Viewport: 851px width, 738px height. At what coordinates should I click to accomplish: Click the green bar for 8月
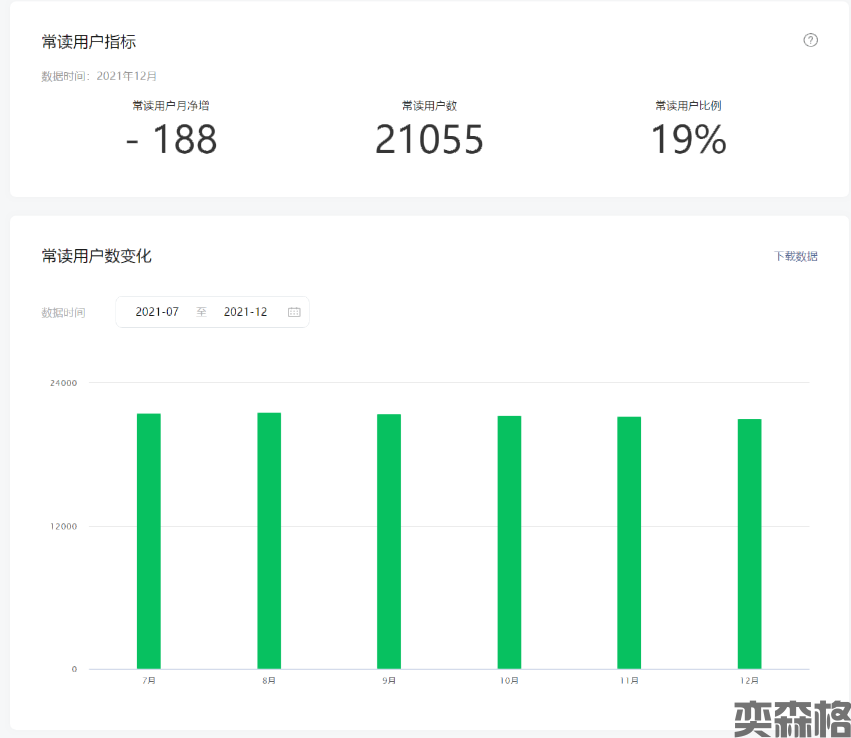(x=269, y=540)
